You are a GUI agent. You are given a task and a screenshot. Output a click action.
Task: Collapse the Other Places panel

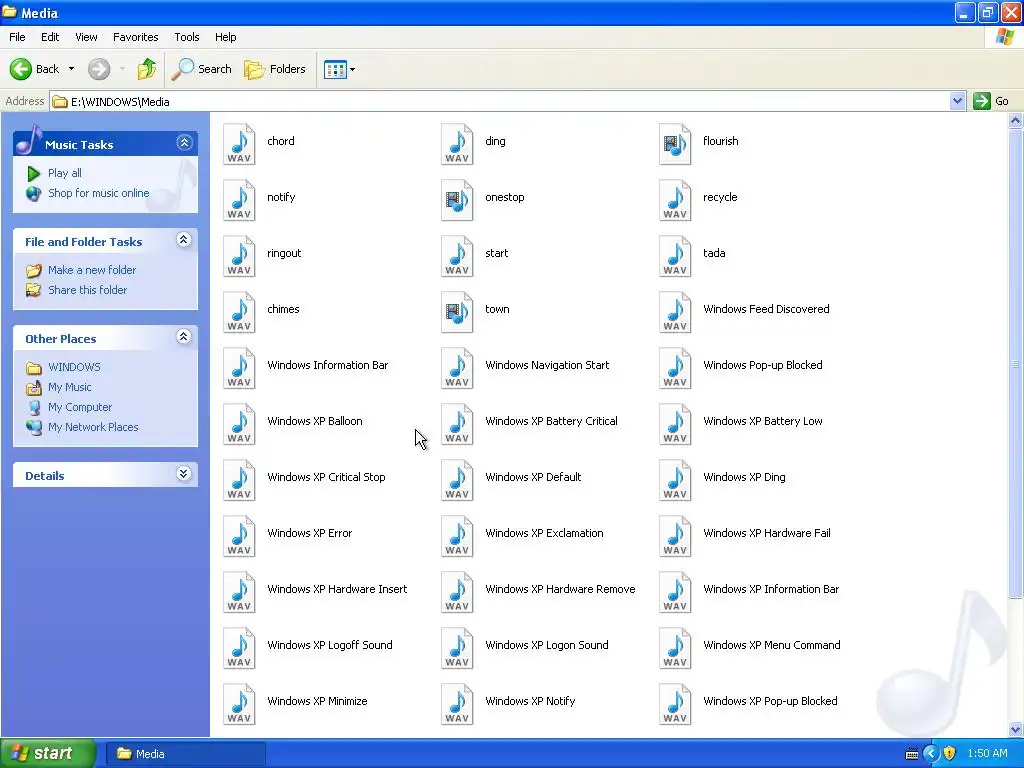184,336
